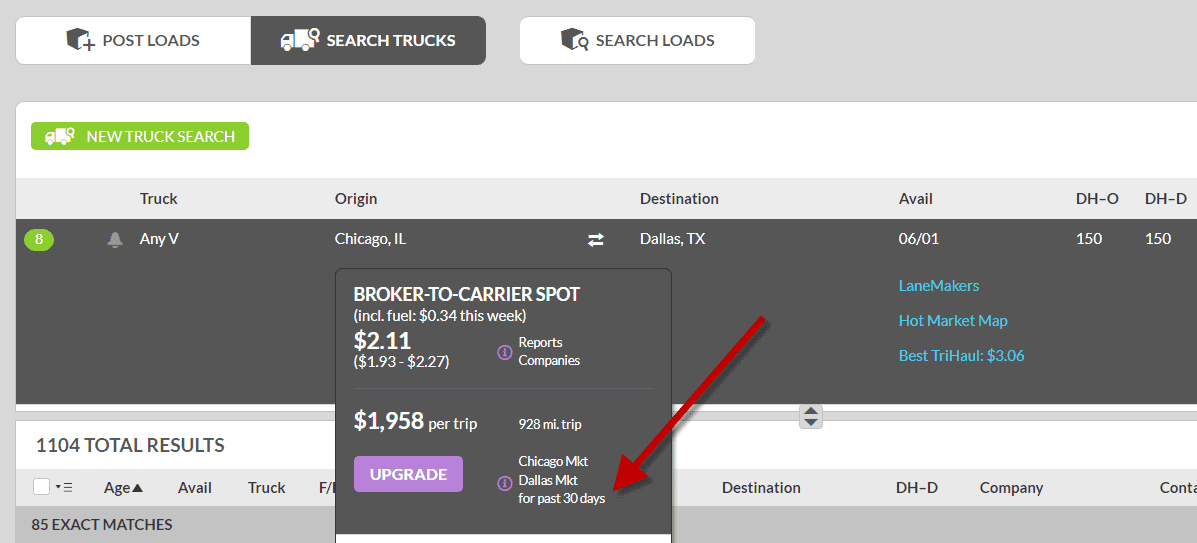Click the info icon next to Reports Companies
The width and height of the screenshot is (1197, 543).
click(x=504, y=352)
